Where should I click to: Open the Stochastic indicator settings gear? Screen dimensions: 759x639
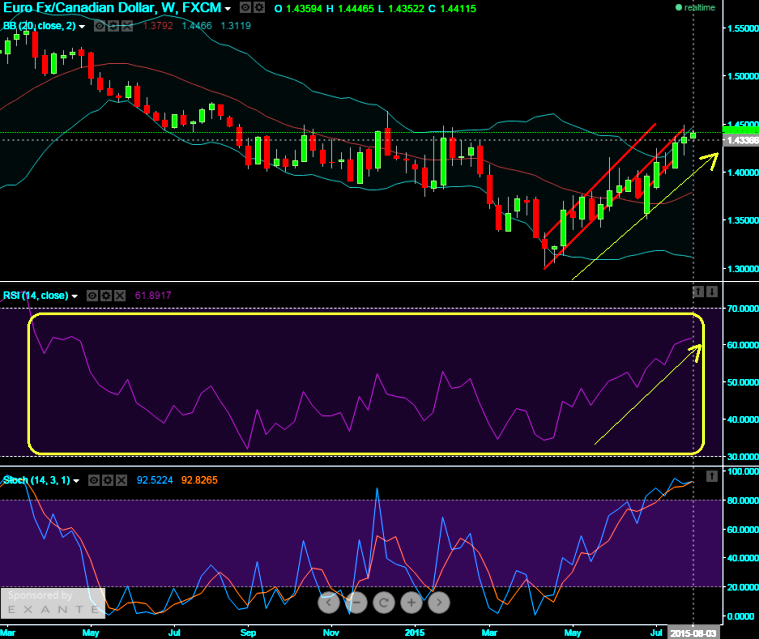coord(107,480)
